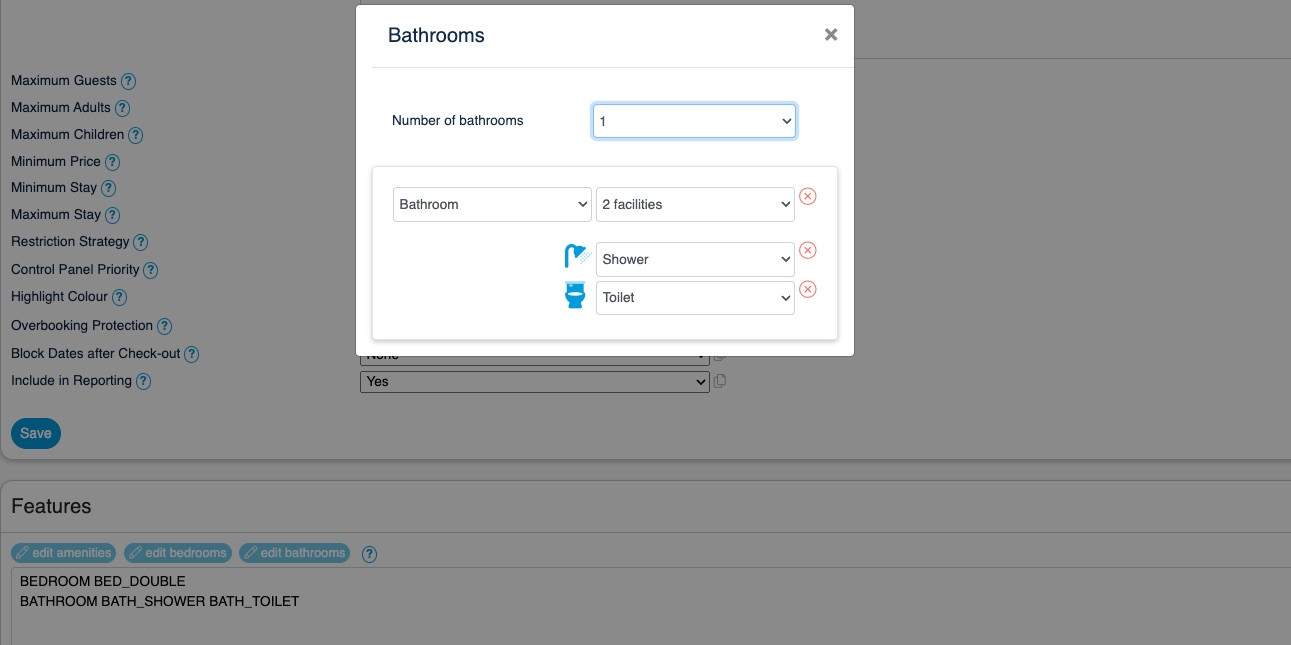
Task: Change the Shower facility dropdown
Action: pos(695,260)
